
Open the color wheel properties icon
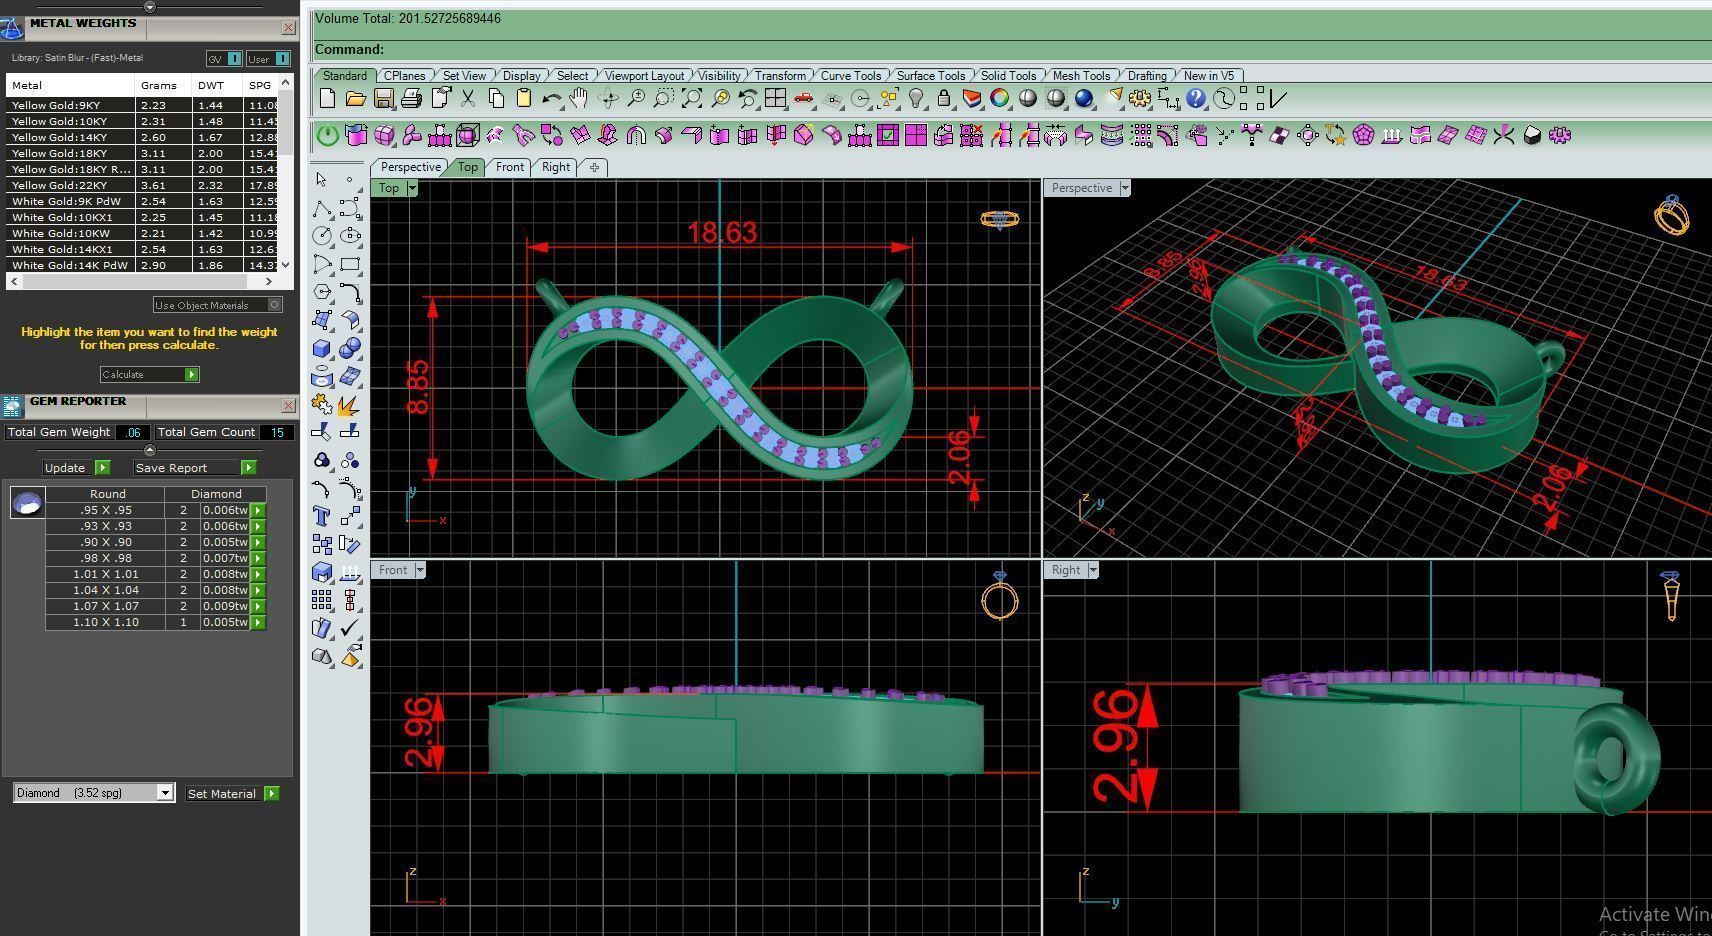1000,99
